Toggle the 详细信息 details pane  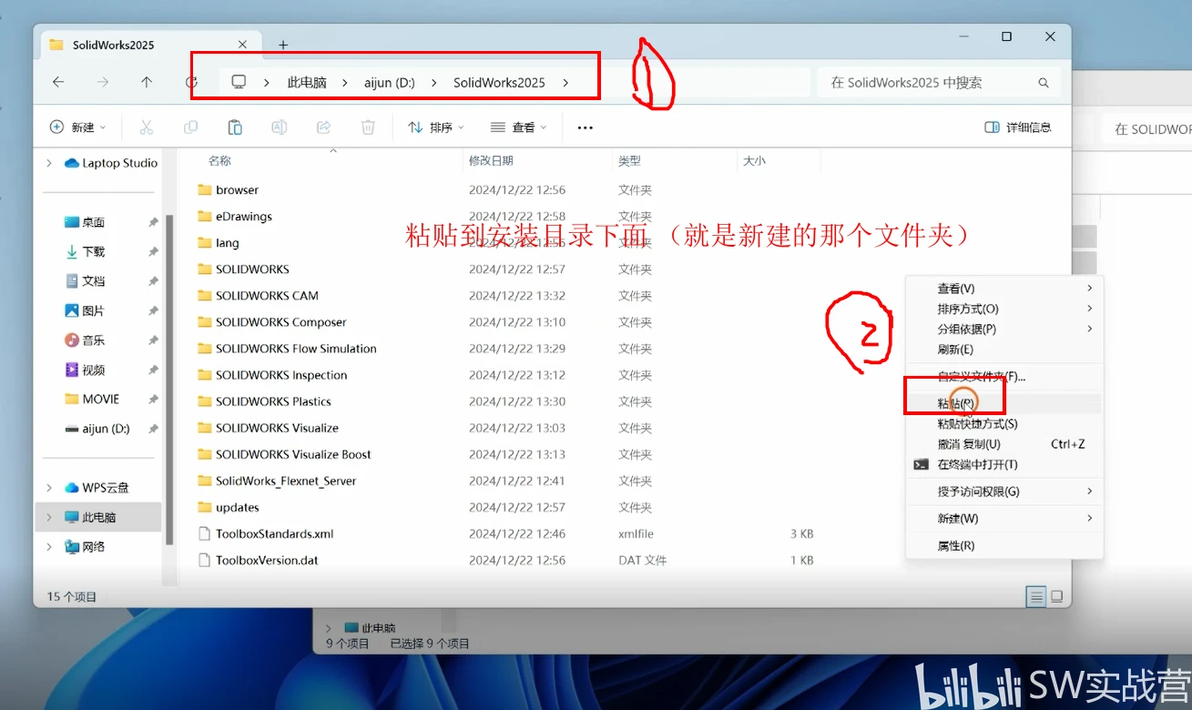point(1017,127)
